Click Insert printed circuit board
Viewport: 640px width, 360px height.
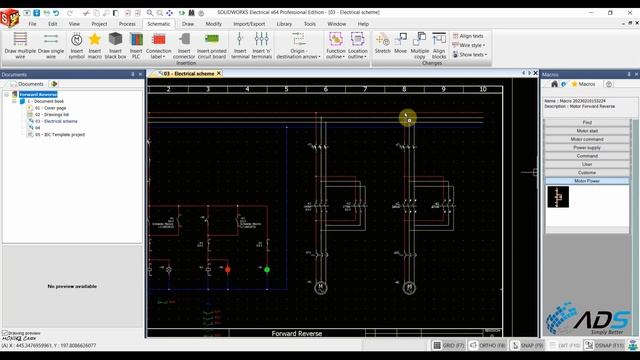pos(211,45)
